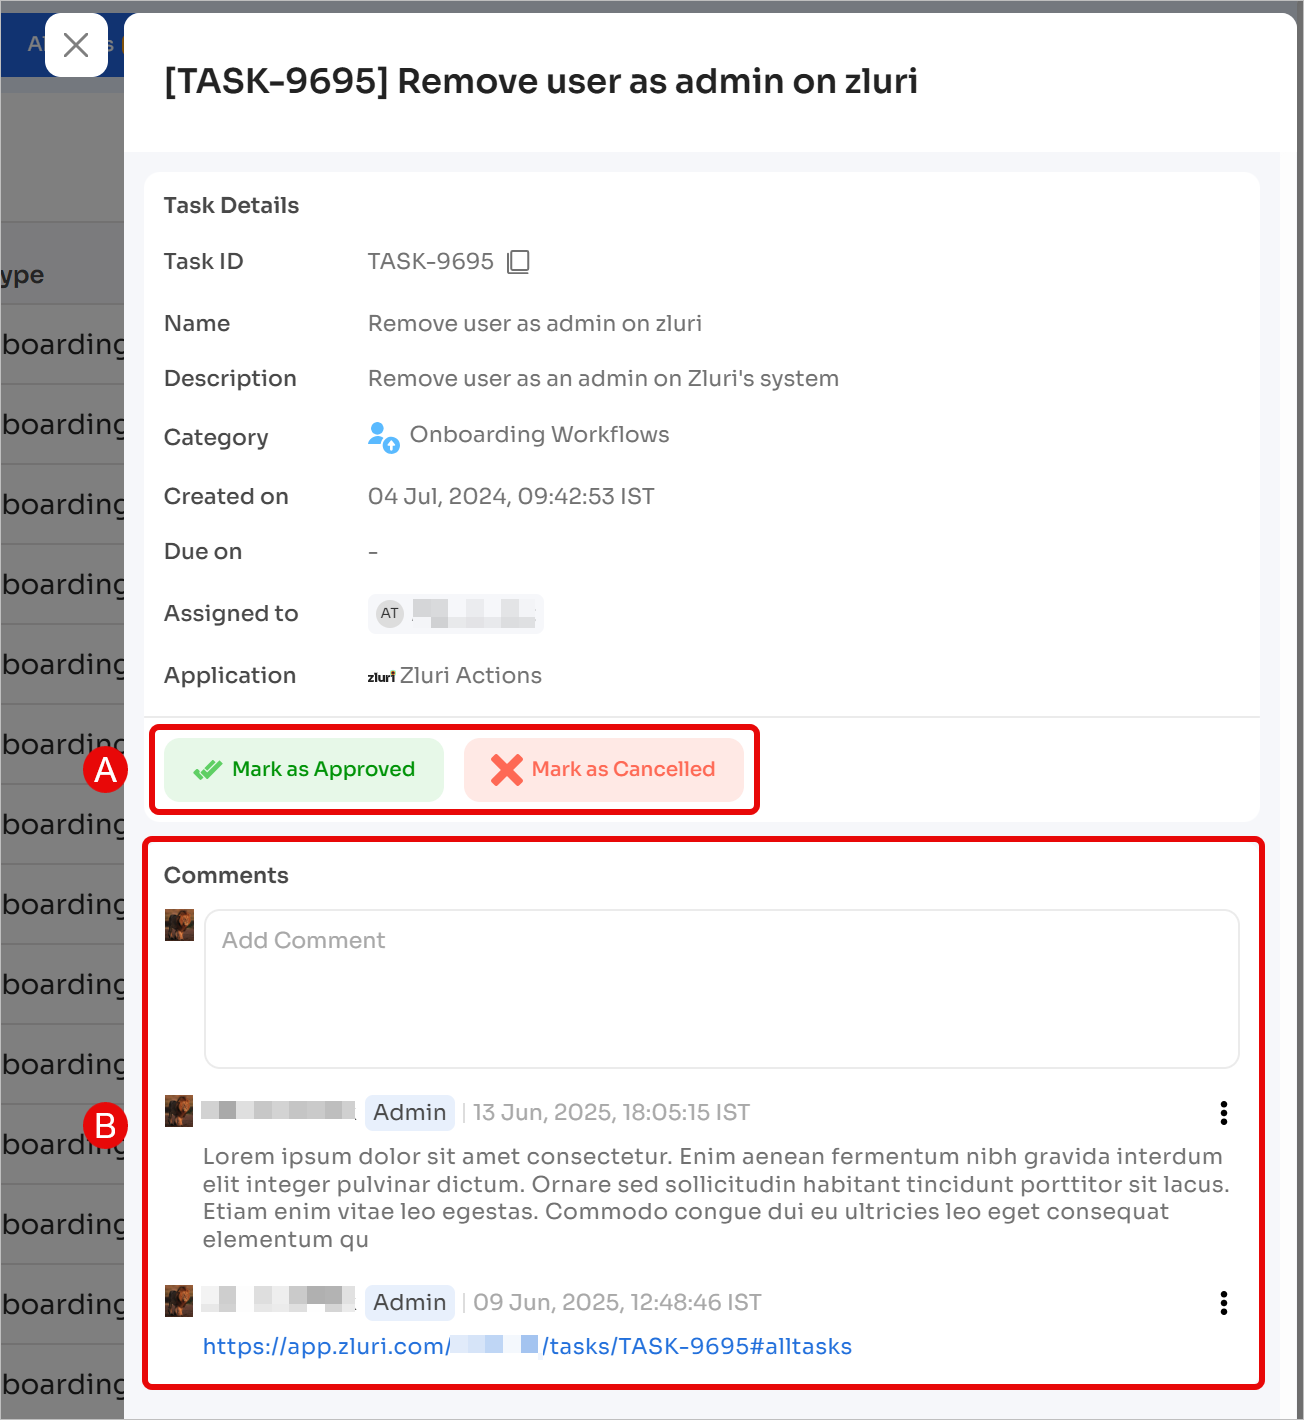Click Admin badge on 13 Jun comment

click(x=410, y=1112)
